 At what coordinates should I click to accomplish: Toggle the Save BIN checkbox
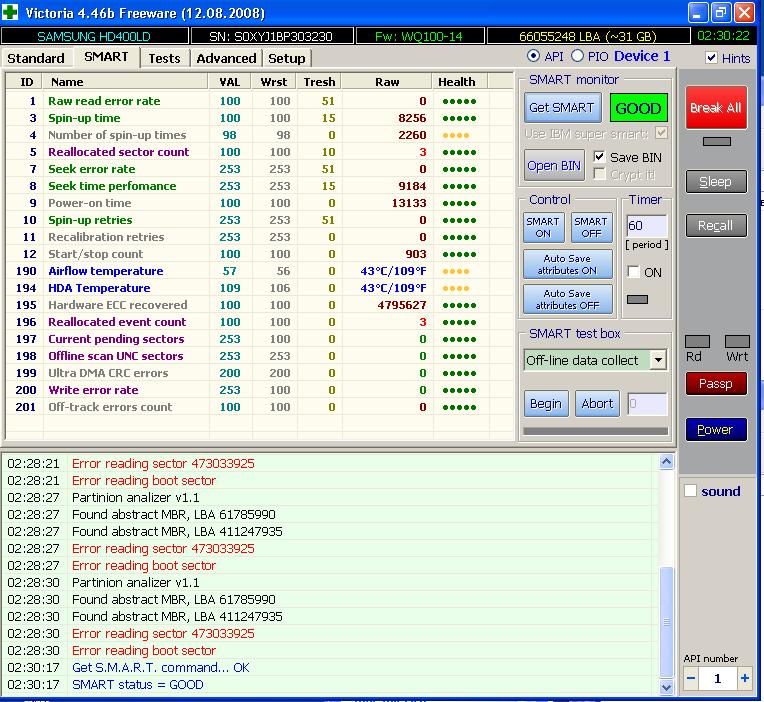point(599,157)
